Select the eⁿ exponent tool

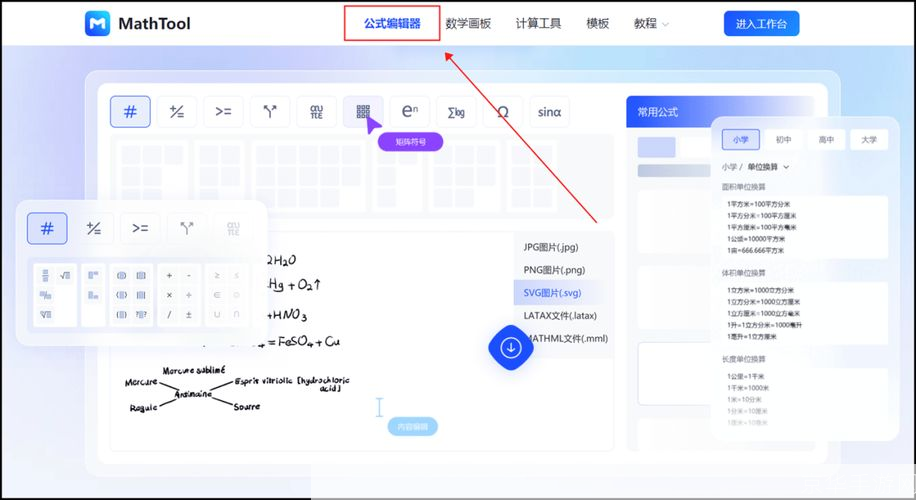click(410, 112)
